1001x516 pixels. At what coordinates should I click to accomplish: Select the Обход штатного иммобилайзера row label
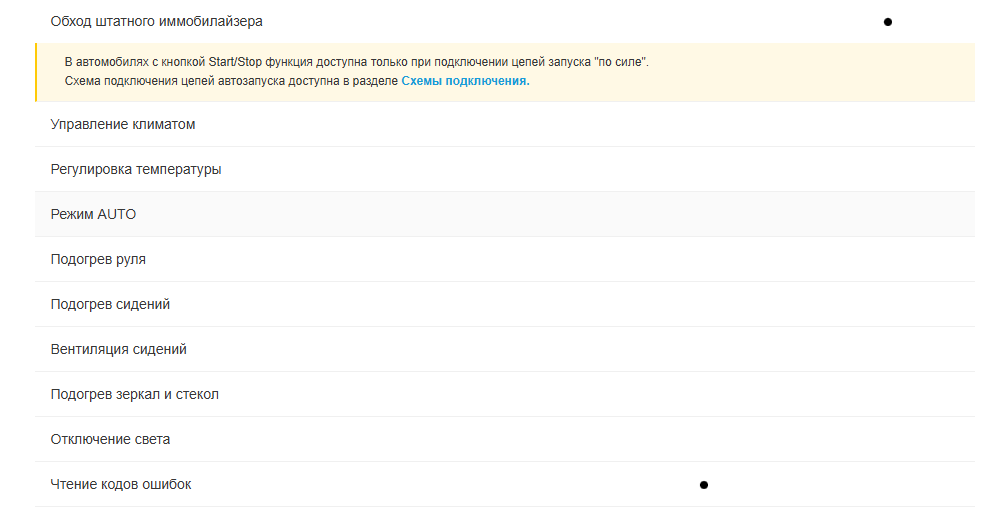(x=156, y=21)
